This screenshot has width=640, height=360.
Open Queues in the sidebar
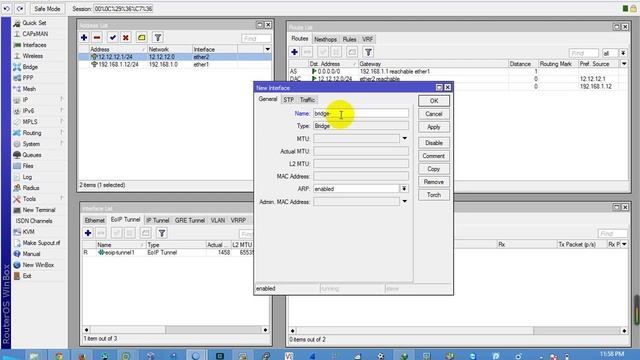[x=32, y=155]
